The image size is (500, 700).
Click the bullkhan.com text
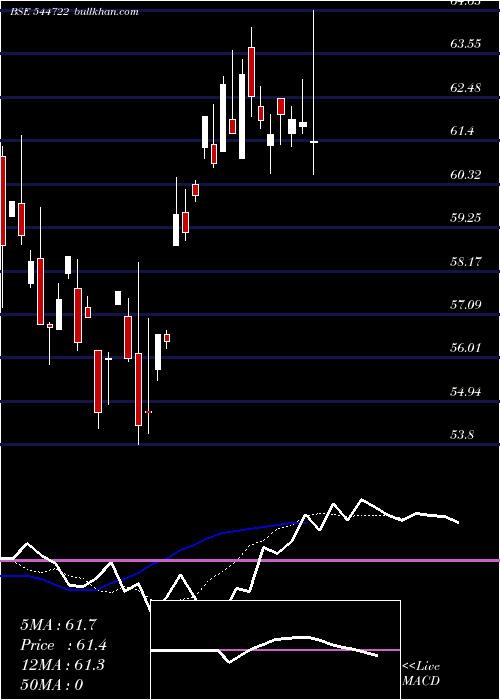106,12
